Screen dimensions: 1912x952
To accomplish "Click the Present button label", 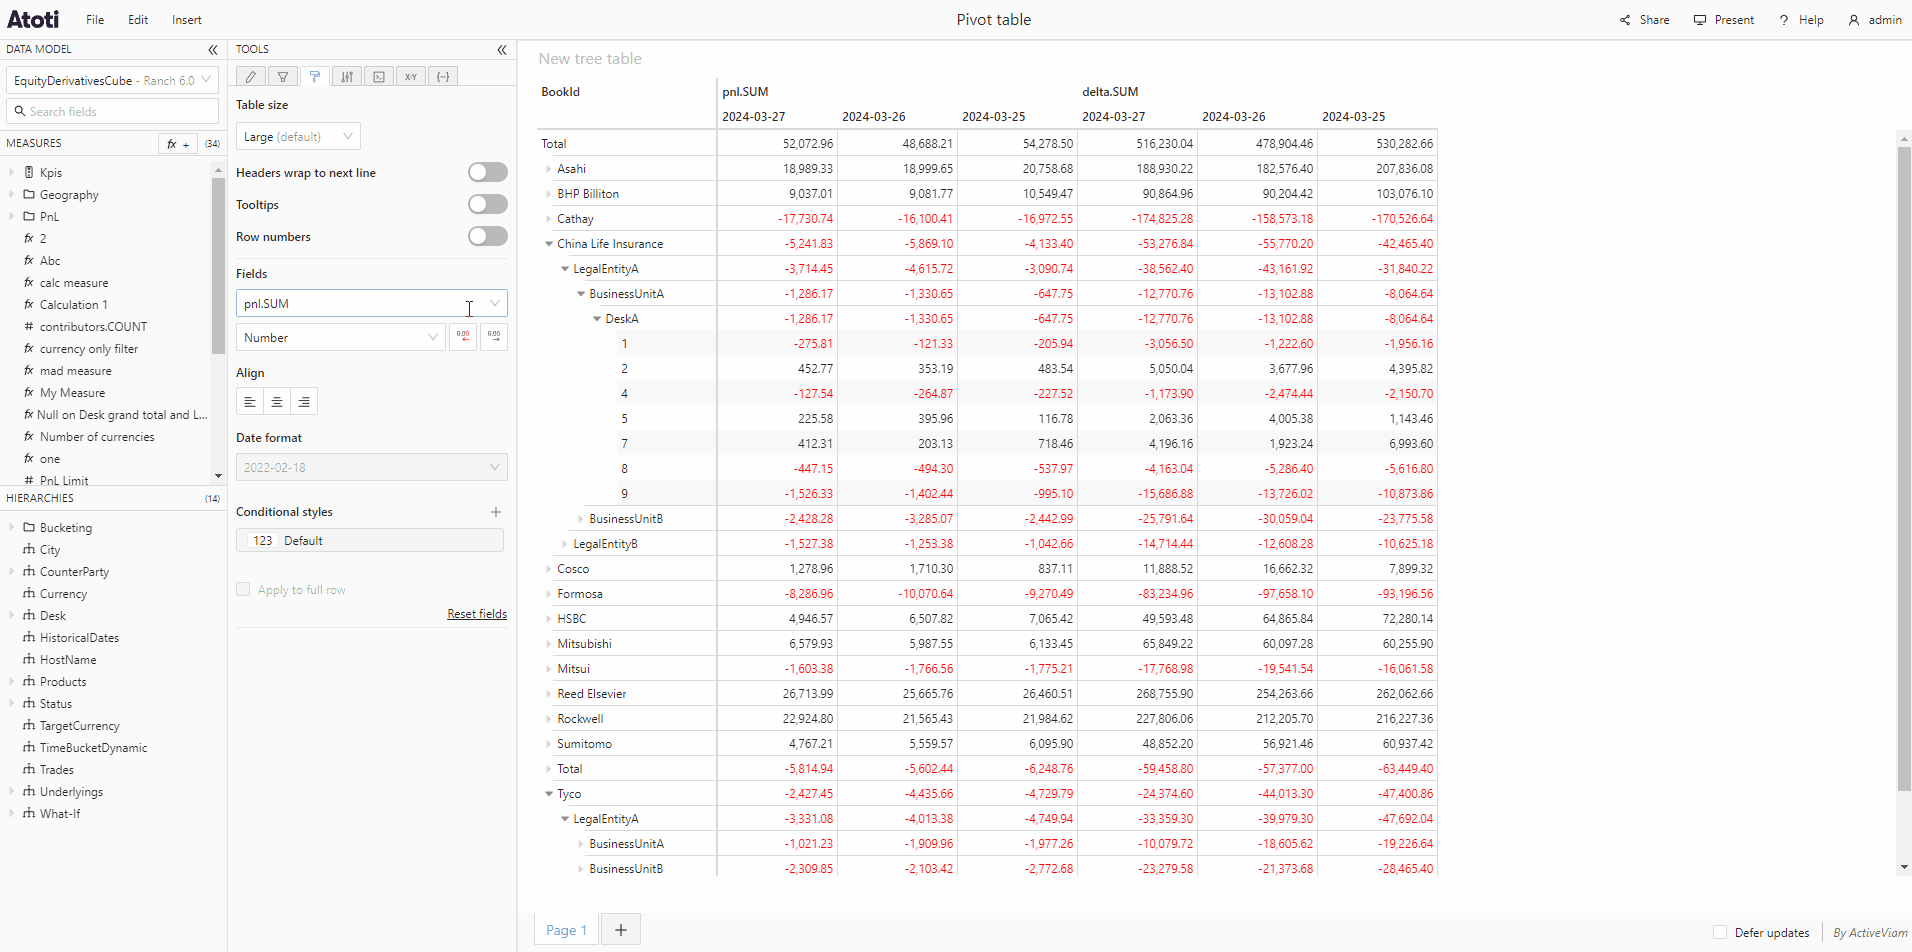I will [1734, 20].
